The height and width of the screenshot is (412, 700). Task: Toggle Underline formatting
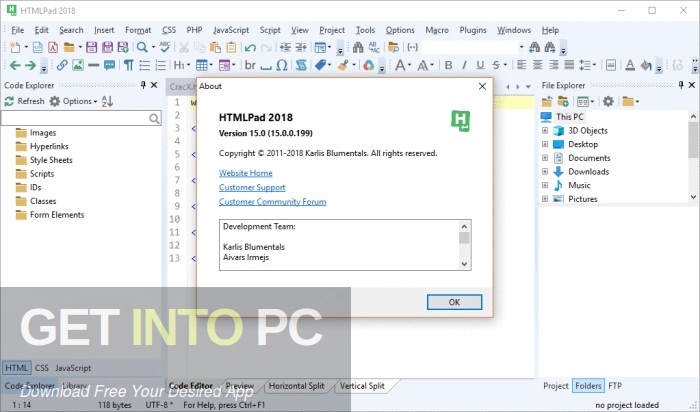[480, 66]
